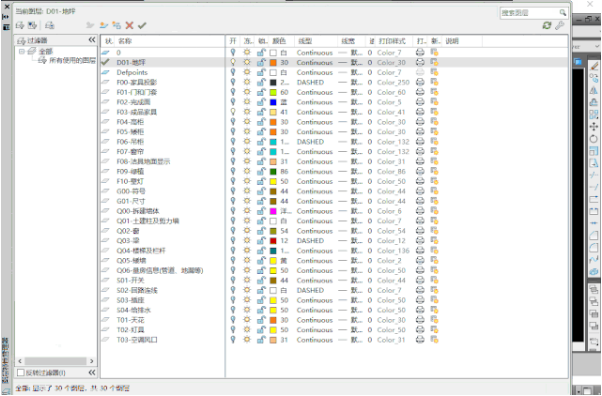This screenshot has width=602, height=396.
Task: Click plot printer icon for layer F10
Action: click(x=420, y=181)
